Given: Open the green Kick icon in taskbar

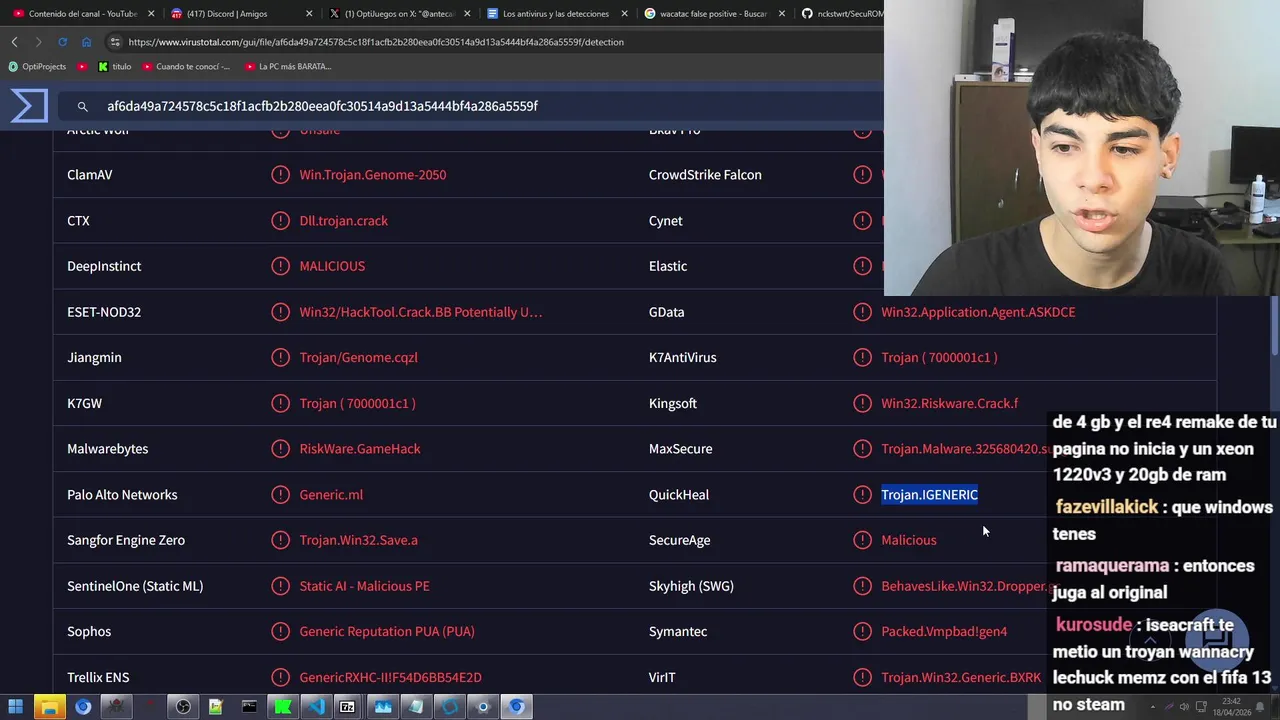Looking at the screenshot, I should point(283,707).
